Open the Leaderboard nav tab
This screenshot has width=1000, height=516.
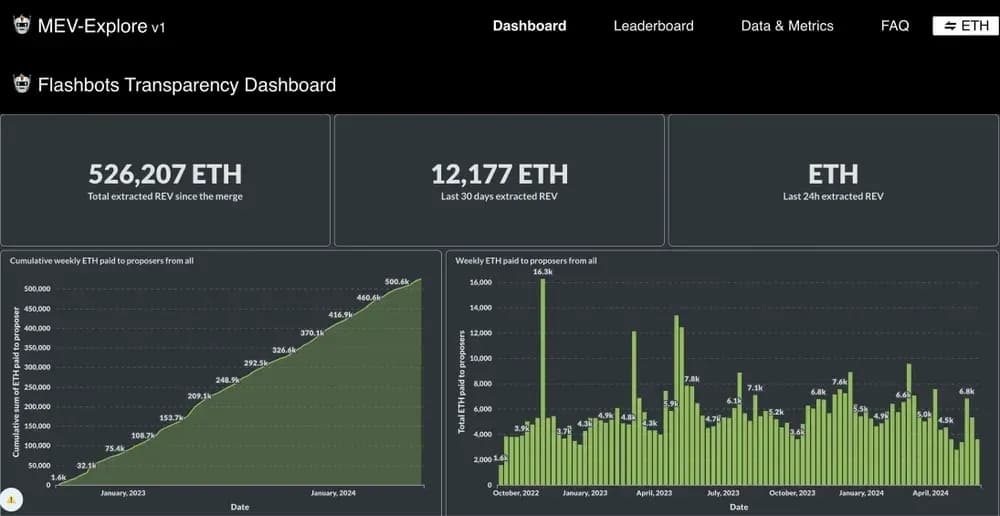pyautogui.click(x=654, y=26)
